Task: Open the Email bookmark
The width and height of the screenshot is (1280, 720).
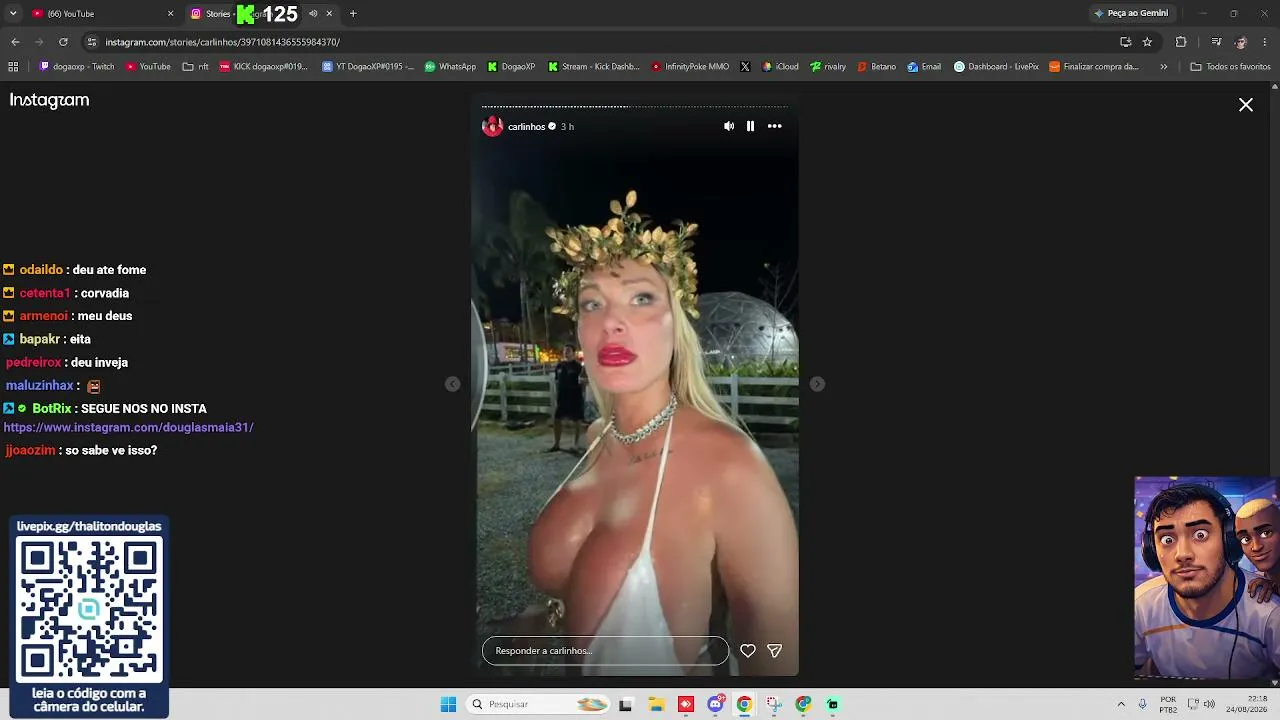Action: click(x=924, y=67)
